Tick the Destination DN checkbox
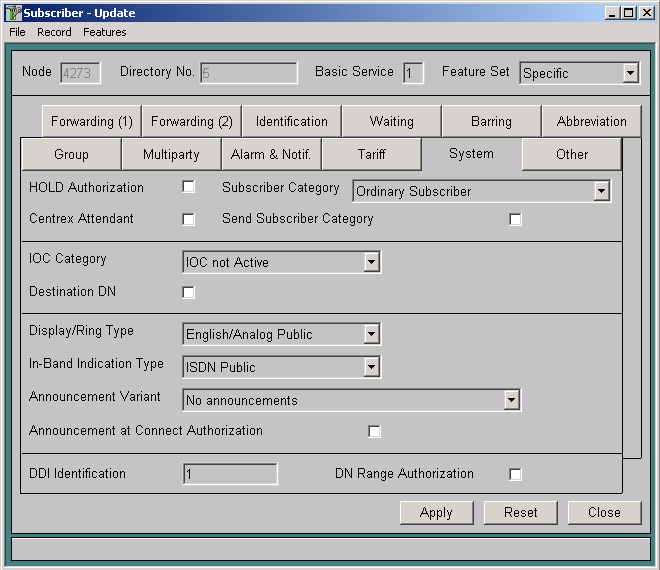The height and width of the screenshot is (570, 660). 188,292
